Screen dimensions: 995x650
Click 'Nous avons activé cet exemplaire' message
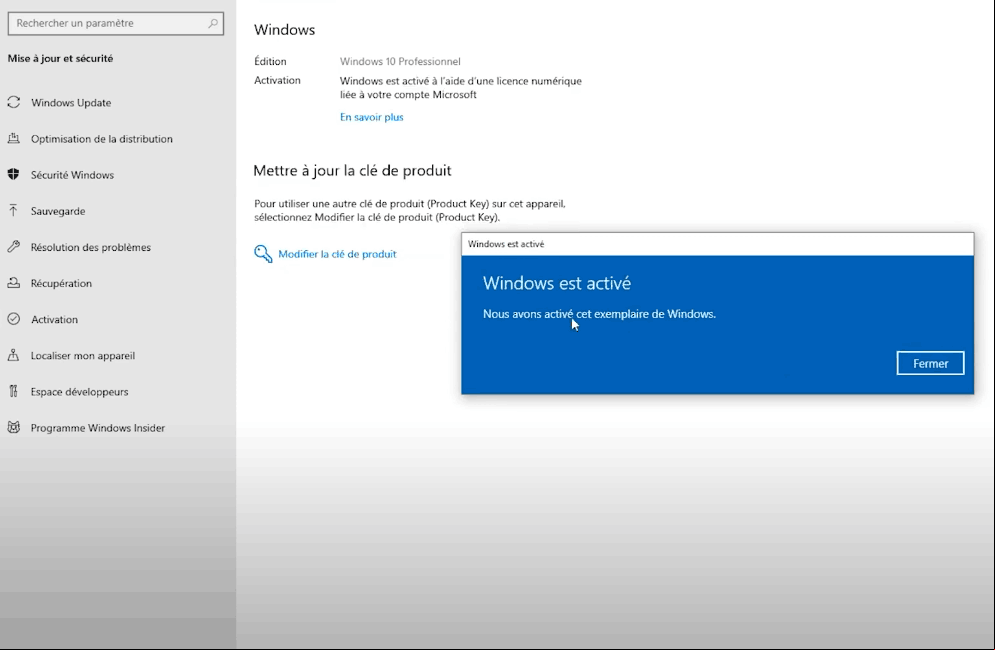[x=599, y=314]
